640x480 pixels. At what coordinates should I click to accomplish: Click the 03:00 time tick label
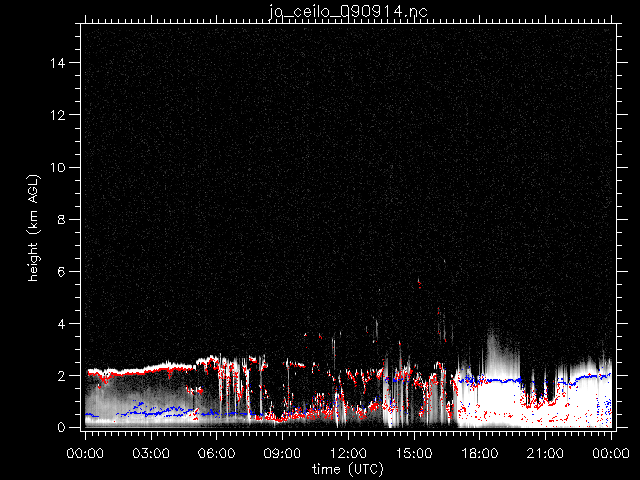pyautogui.click(x=150, y=453)
